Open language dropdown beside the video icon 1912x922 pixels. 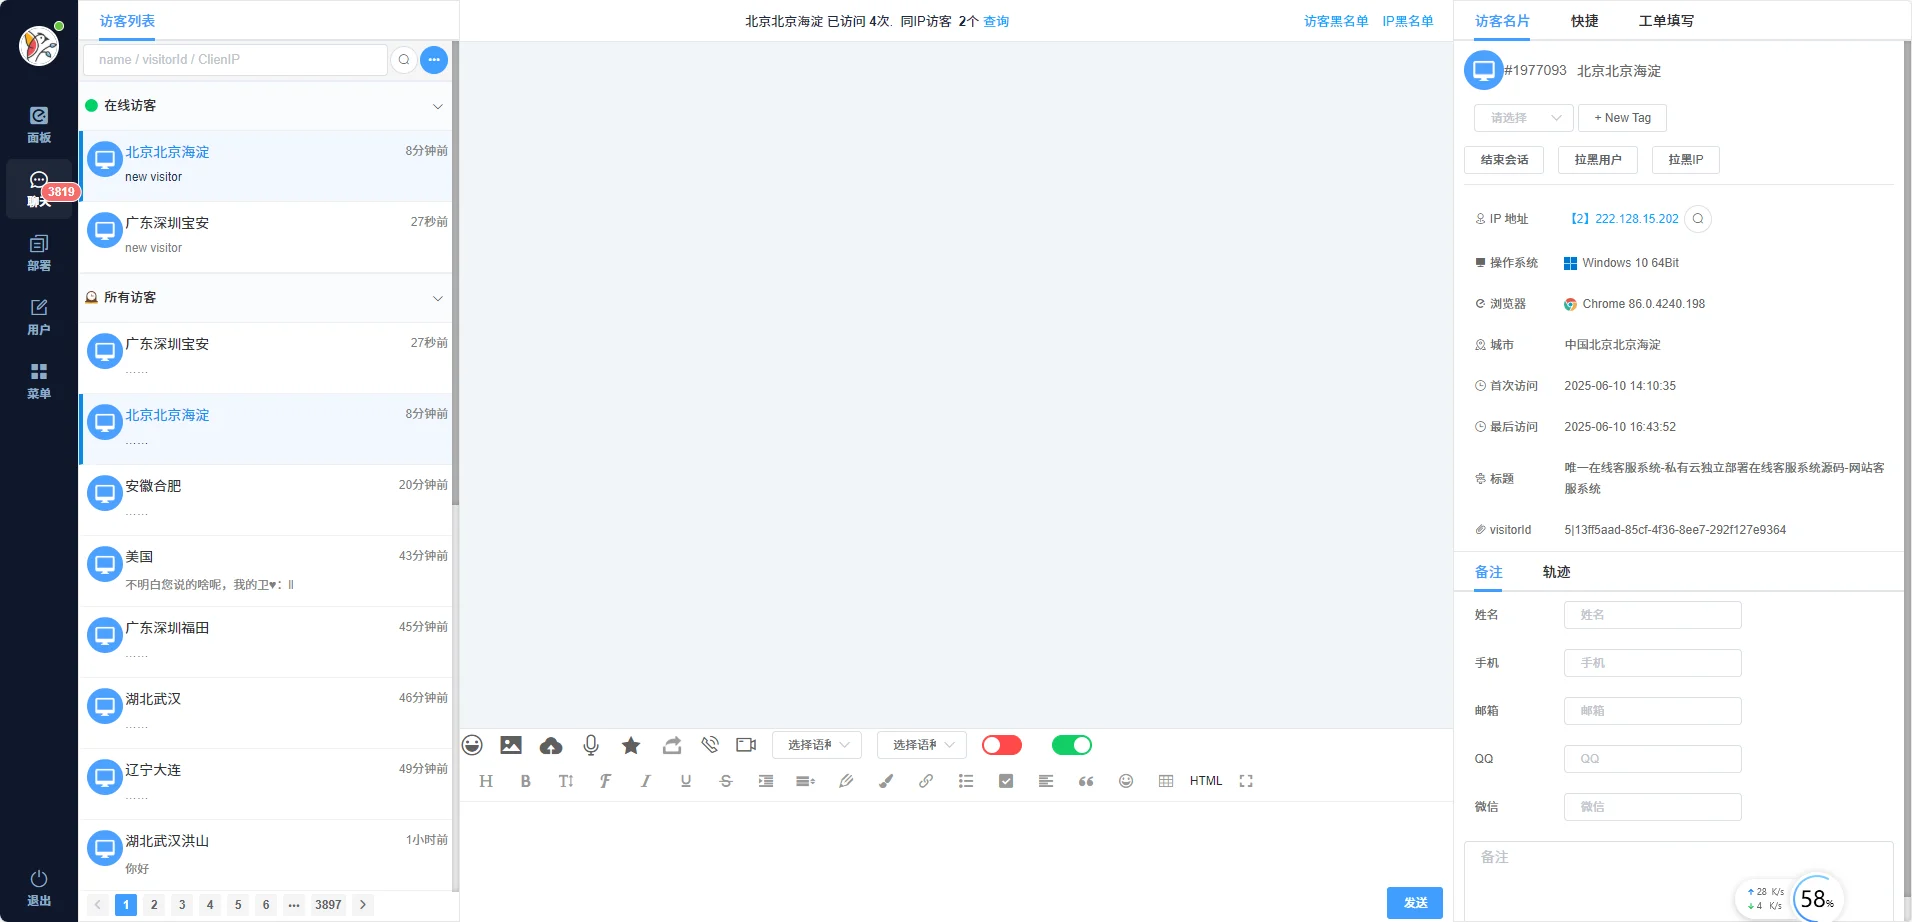[819, 745]
